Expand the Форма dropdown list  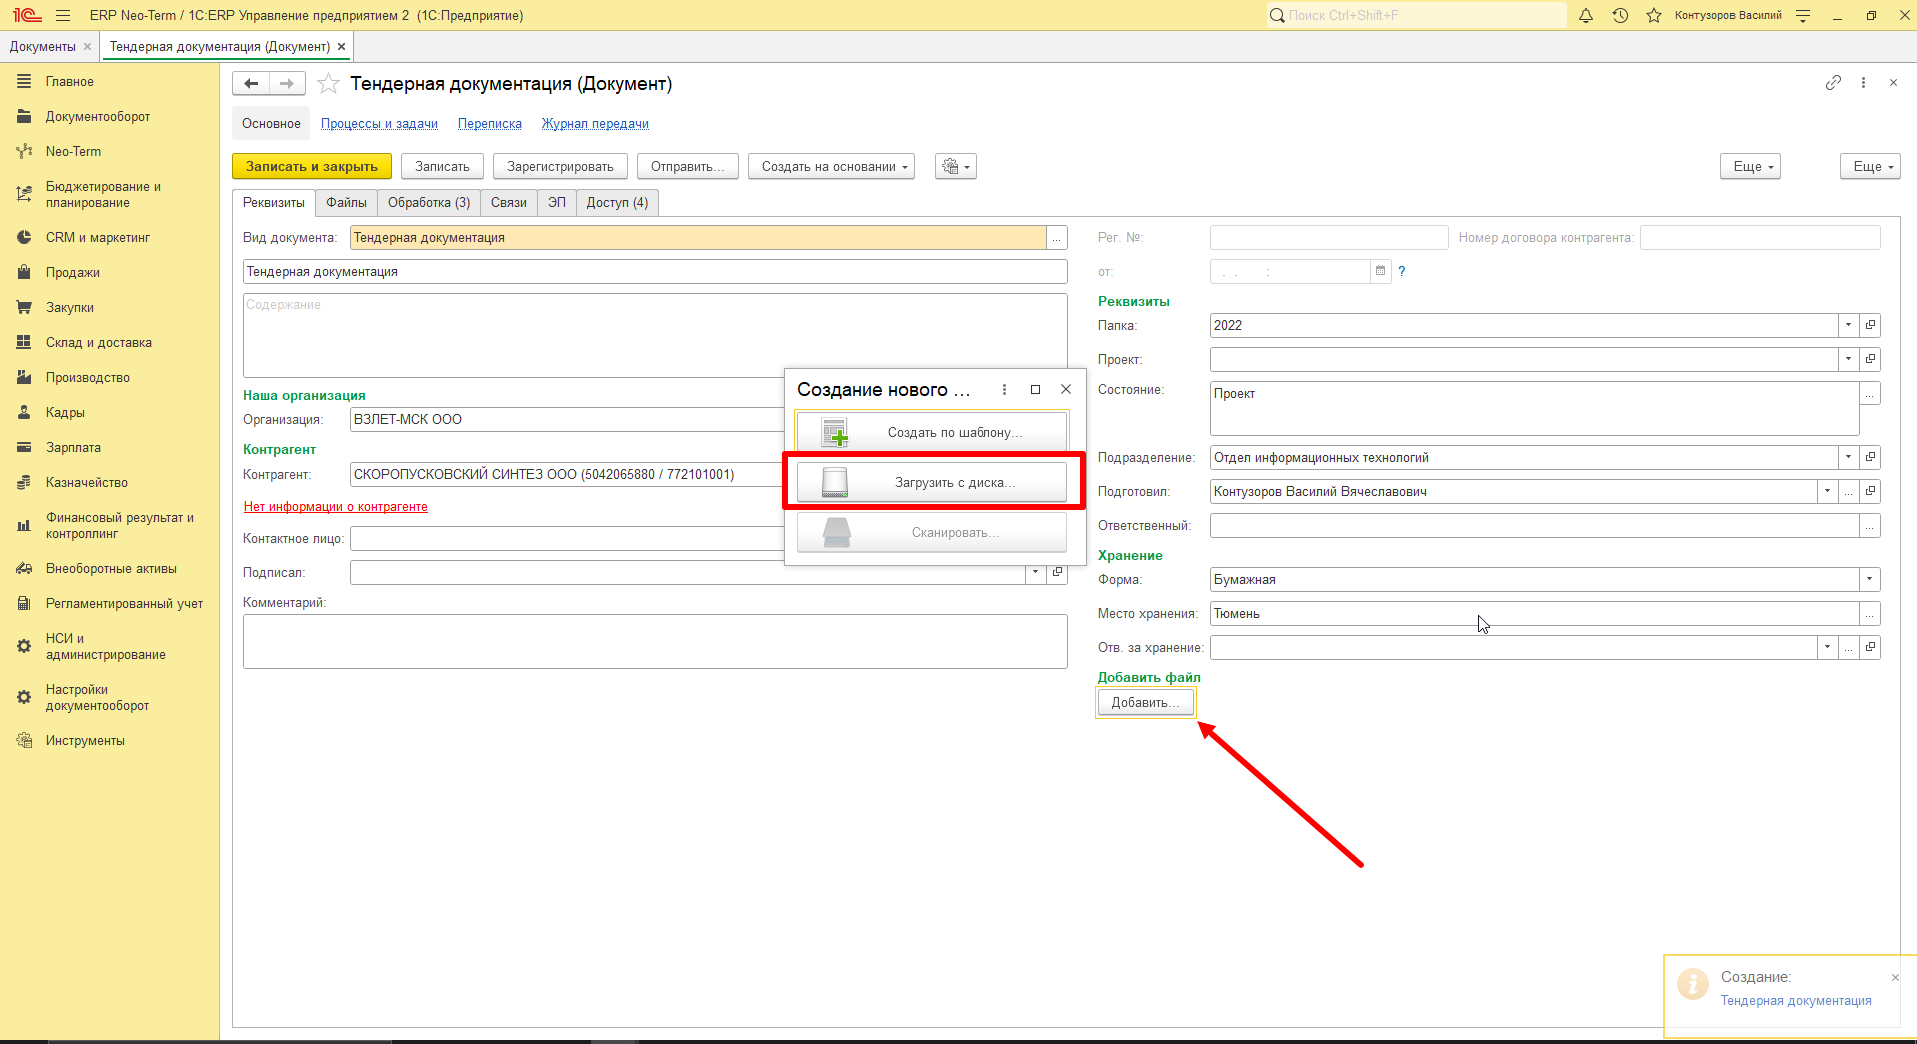pyautogui.click(x=1869, y=579)
